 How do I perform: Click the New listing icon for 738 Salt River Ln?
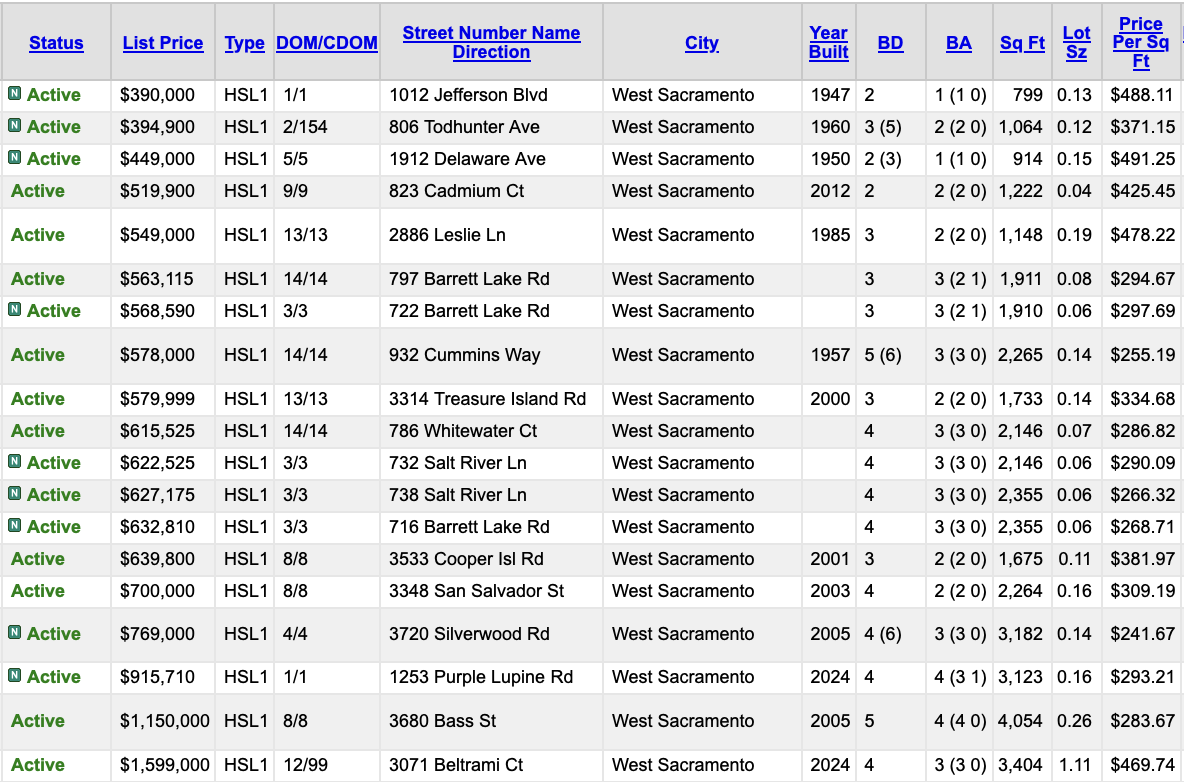point(14,494)
